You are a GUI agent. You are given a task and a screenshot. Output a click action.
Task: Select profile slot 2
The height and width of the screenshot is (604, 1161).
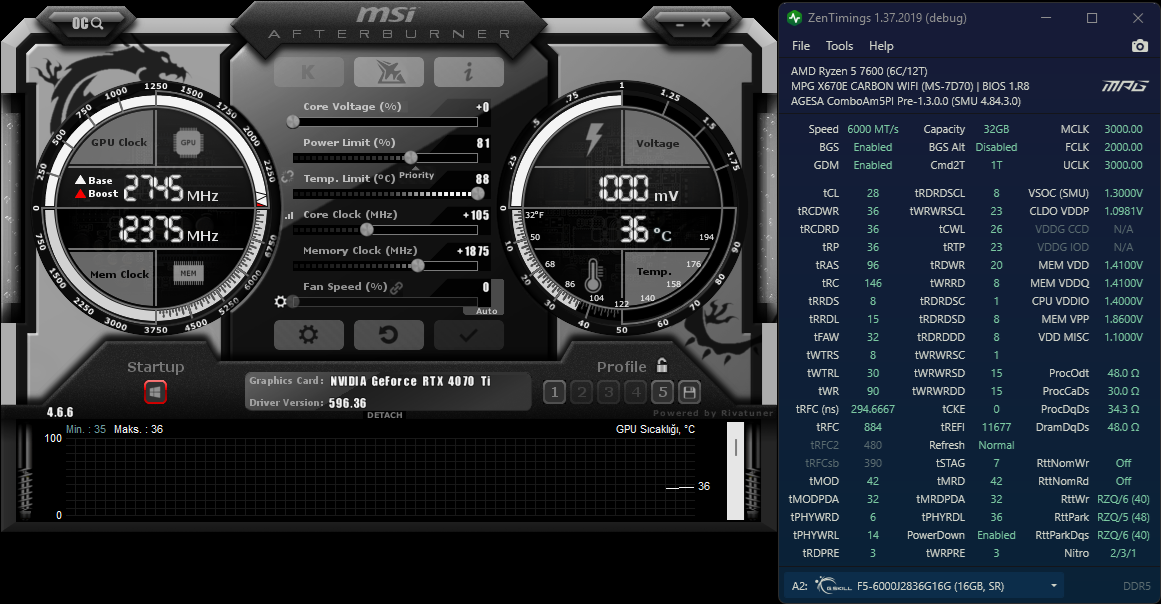pyautogui.click(x=582, y=392)
